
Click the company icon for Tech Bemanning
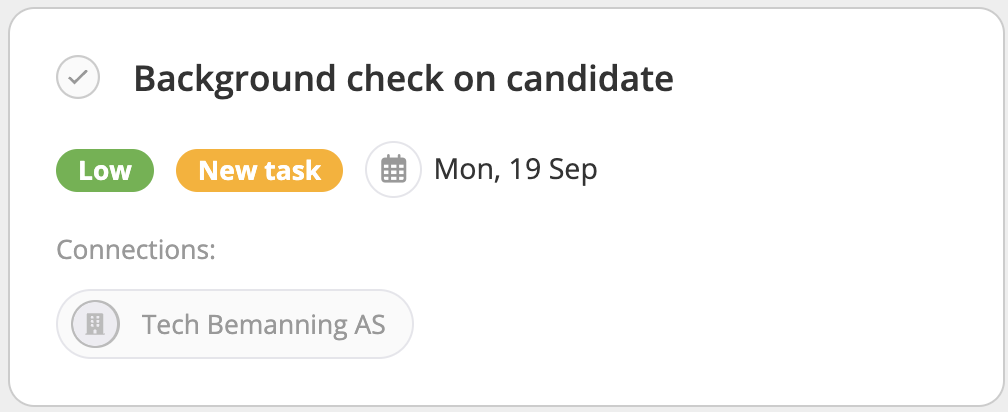96,324
